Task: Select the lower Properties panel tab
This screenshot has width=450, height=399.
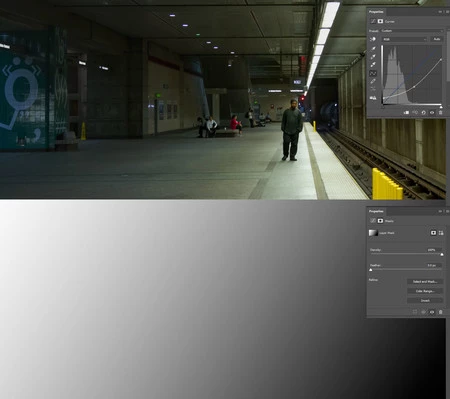Action: pyautogui.click(x=376, y=211)
